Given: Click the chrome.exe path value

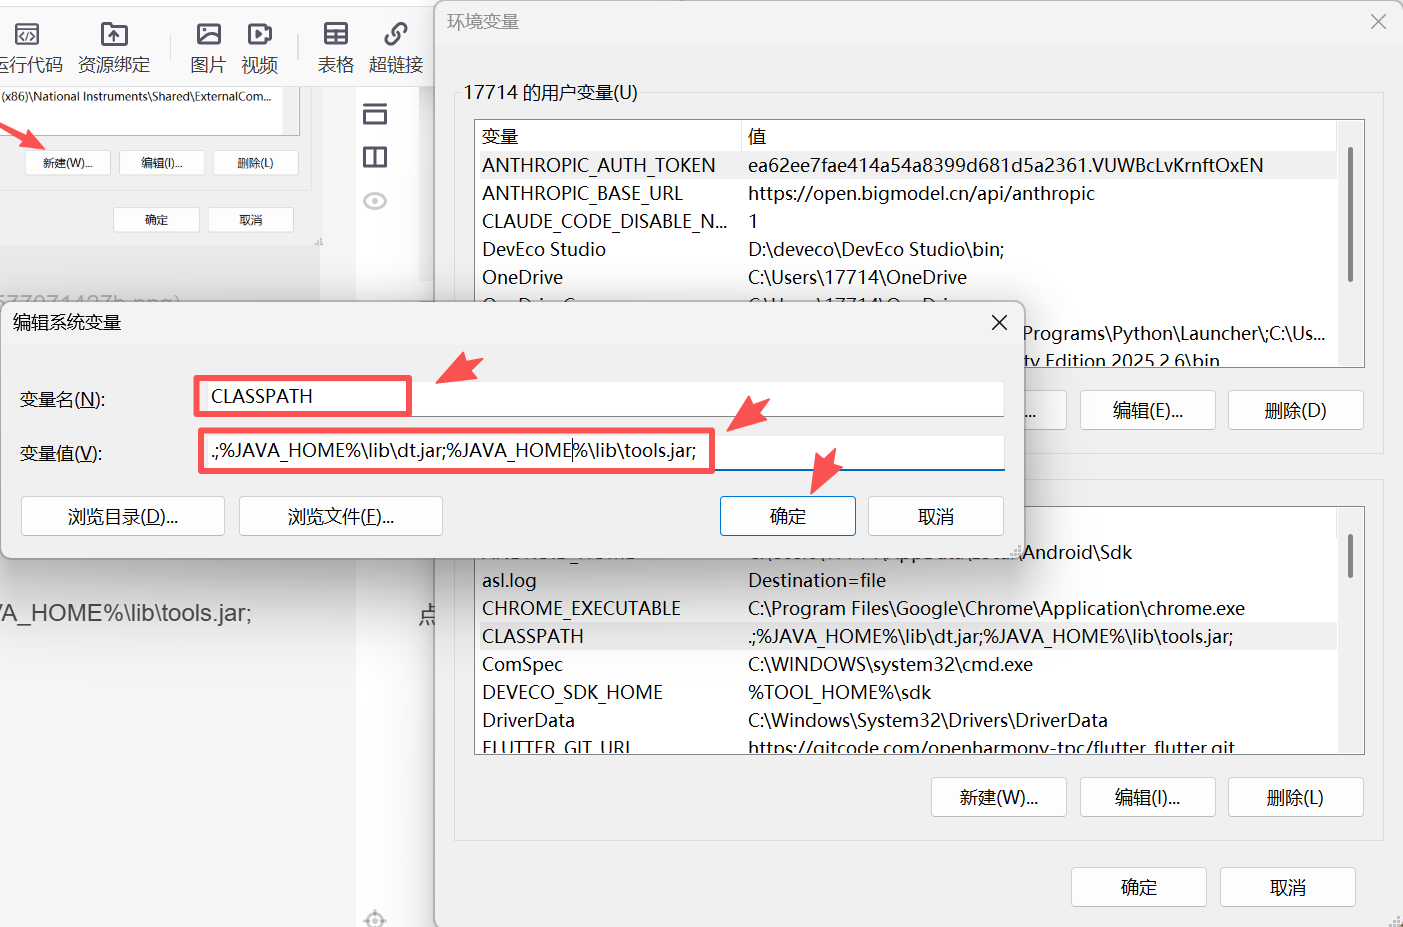Looking at the screenshot, I should 996,608.
